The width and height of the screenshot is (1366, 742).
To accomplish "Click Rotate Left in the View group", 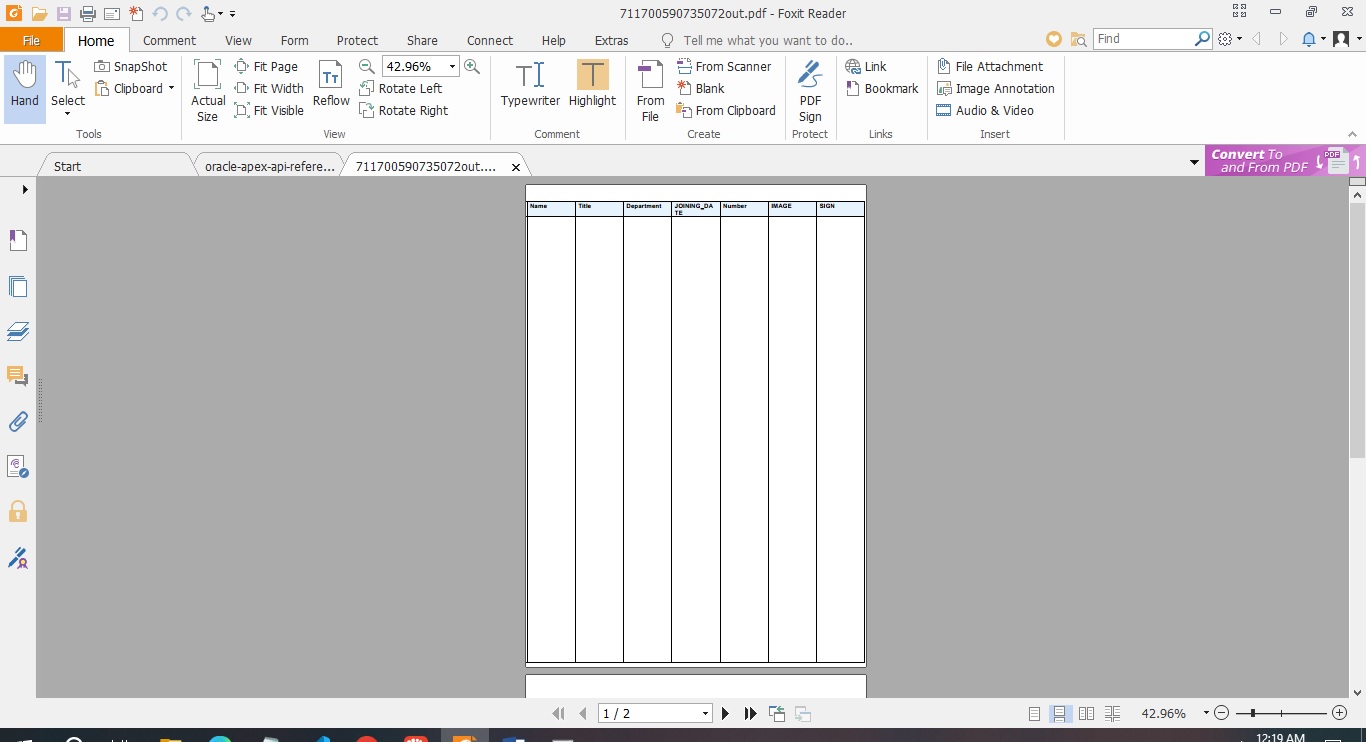I will (x=400, y=89).
